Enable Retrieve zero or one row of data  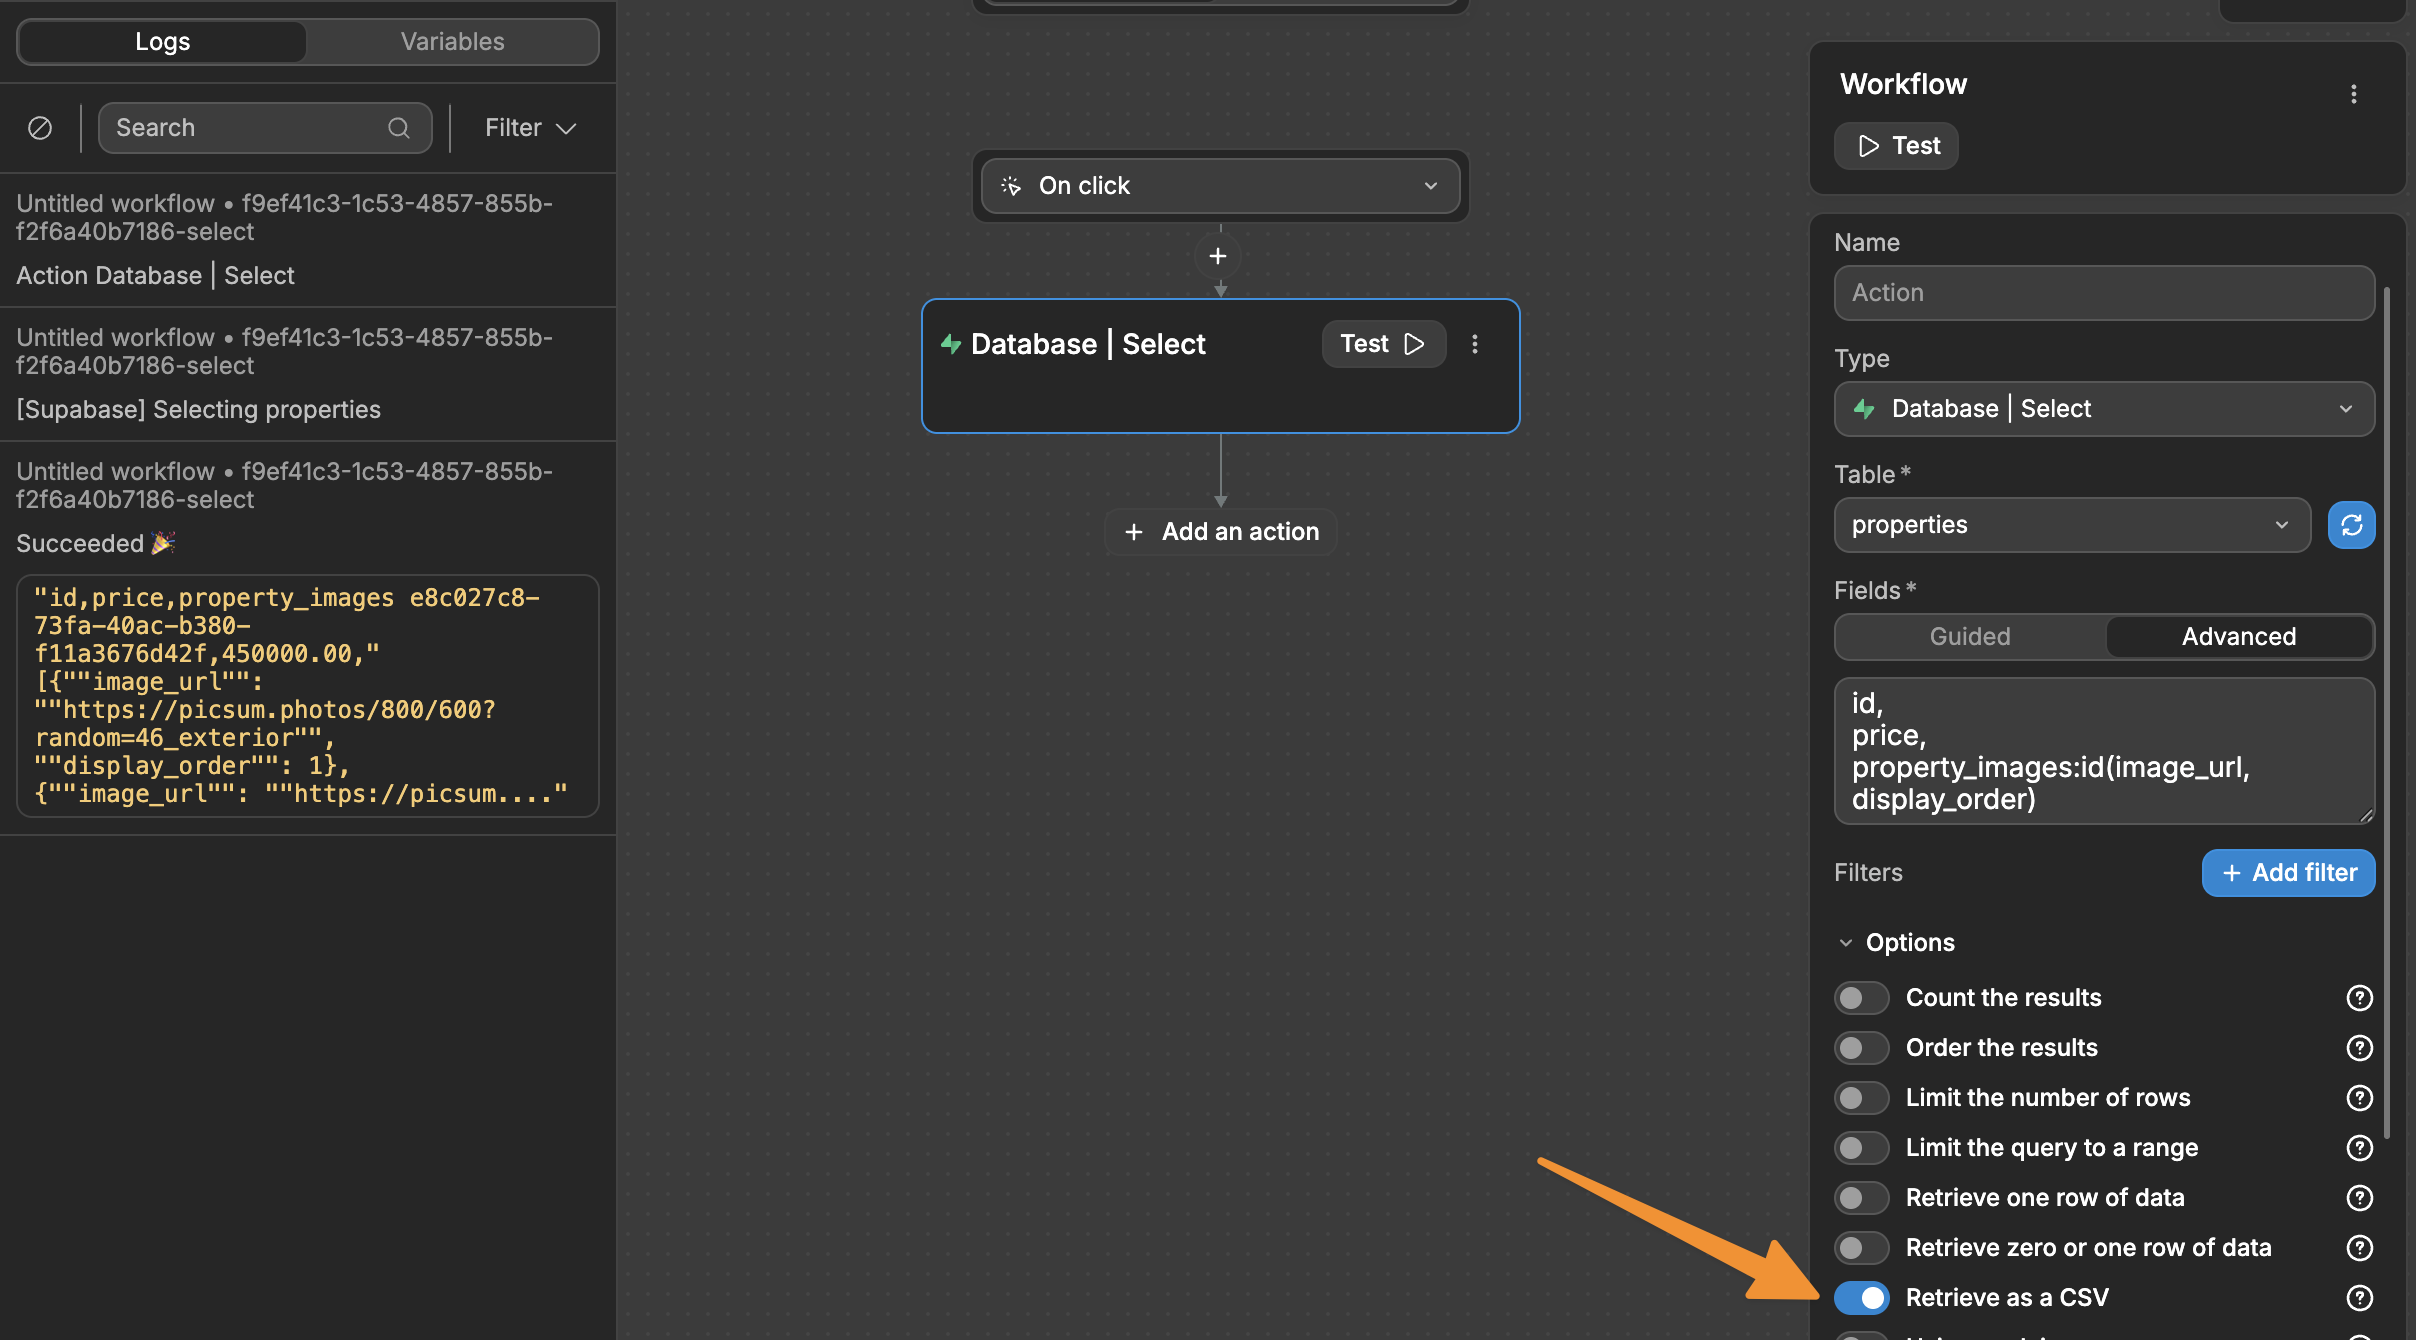point(1862,1248)
